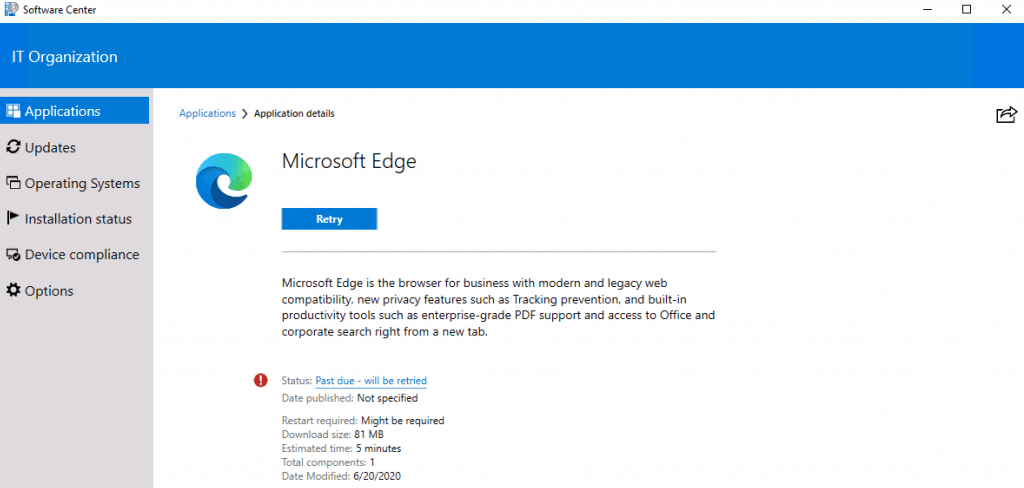Click the 'Not specified' date published value
1024x488 pixels.
pyautogui.click(x=387, y=398)
